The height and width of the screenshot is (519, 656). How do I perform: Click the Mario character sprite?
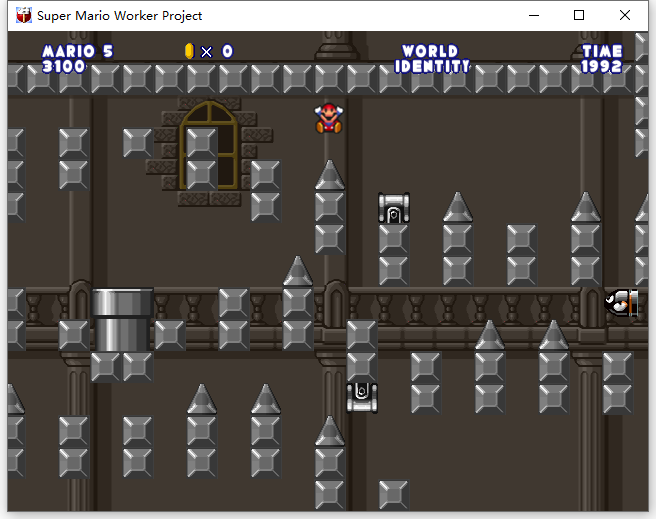tap(329, 118)
